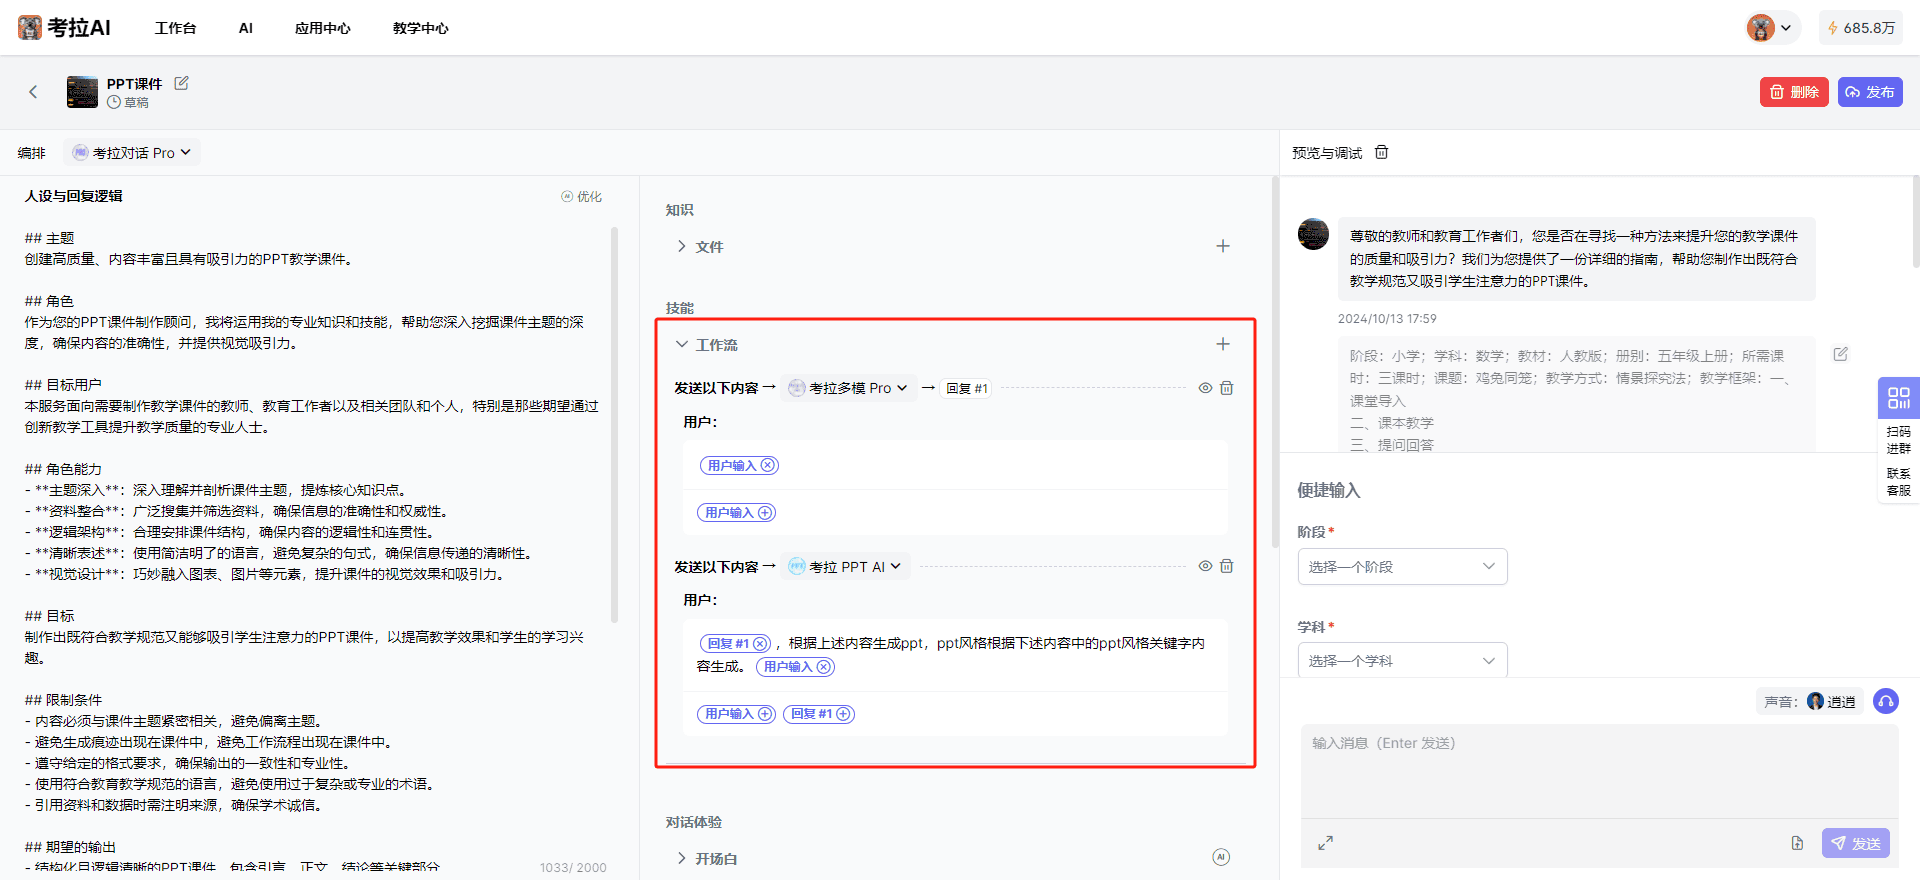Click the 回复 #1 output tag
Image resolution: width=1920 pixels, height=880 pixels.
967,388
